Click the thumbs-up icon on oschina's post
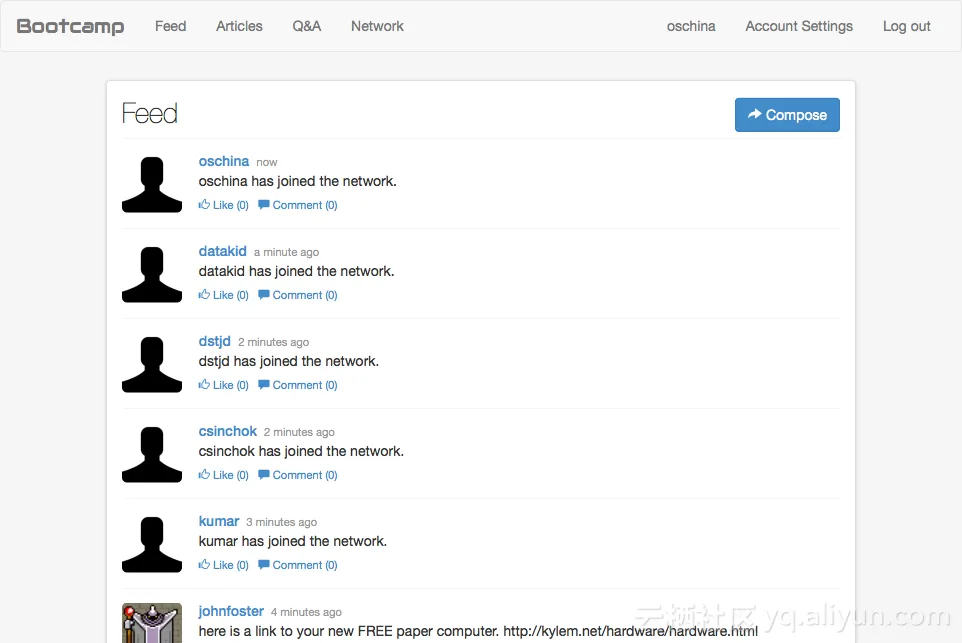 click(204, 205)
